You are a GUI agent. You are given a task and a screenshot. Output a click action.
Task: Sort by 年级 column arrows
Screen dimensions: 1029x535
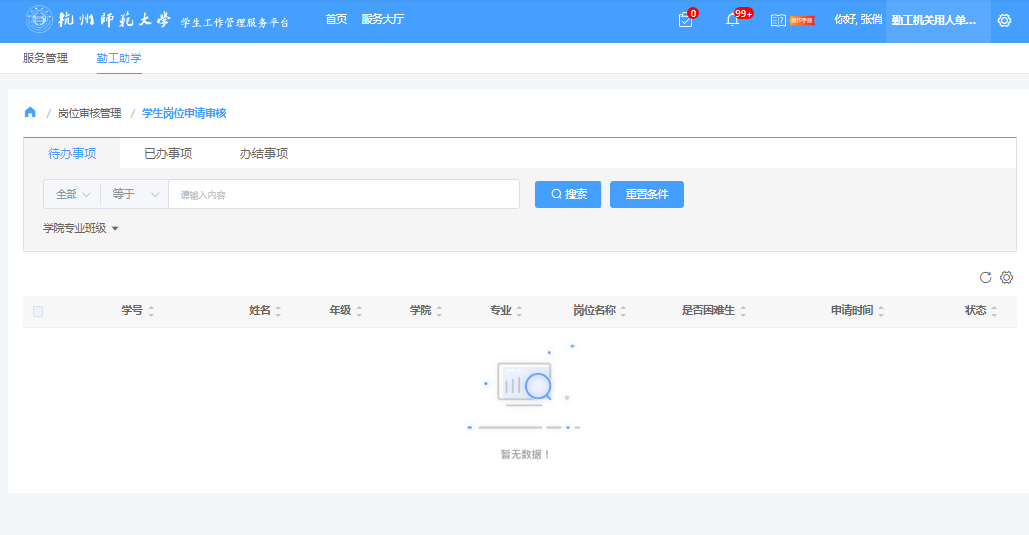(359, 312)
